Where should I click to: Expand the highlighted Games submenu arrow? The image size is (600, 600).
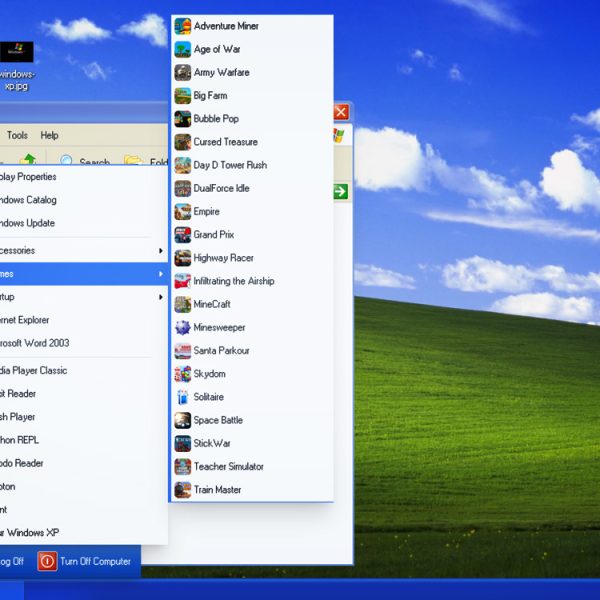[x=161, y=274]
